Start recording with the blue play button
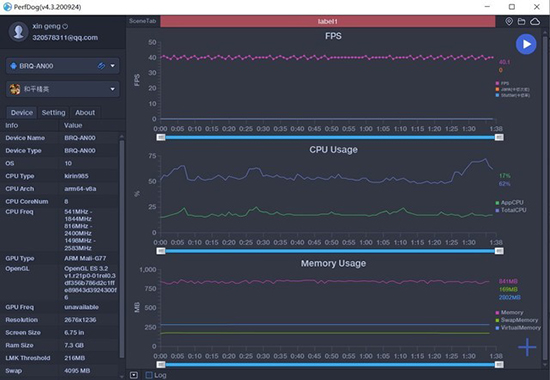The height and width of the screenshot is (380, 550). [526, 44]
